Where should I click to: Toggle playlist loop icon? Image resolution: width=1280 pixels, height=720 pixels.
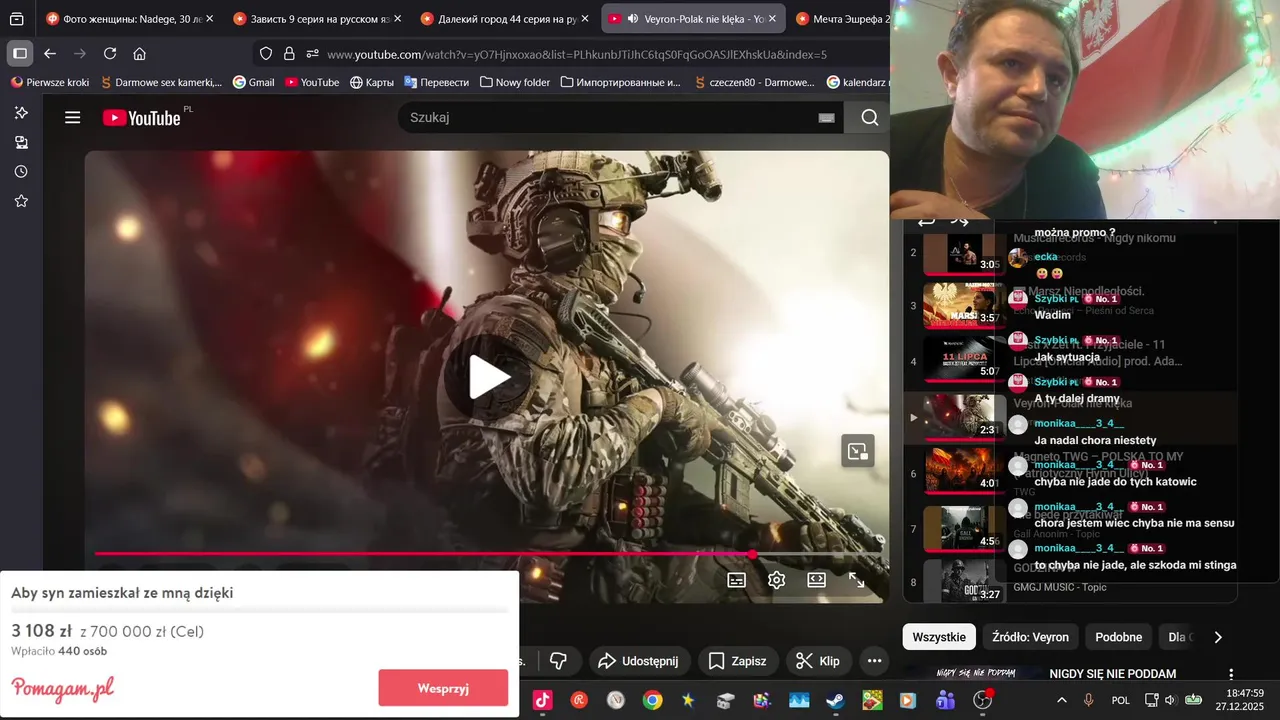(x=926, y=221)
